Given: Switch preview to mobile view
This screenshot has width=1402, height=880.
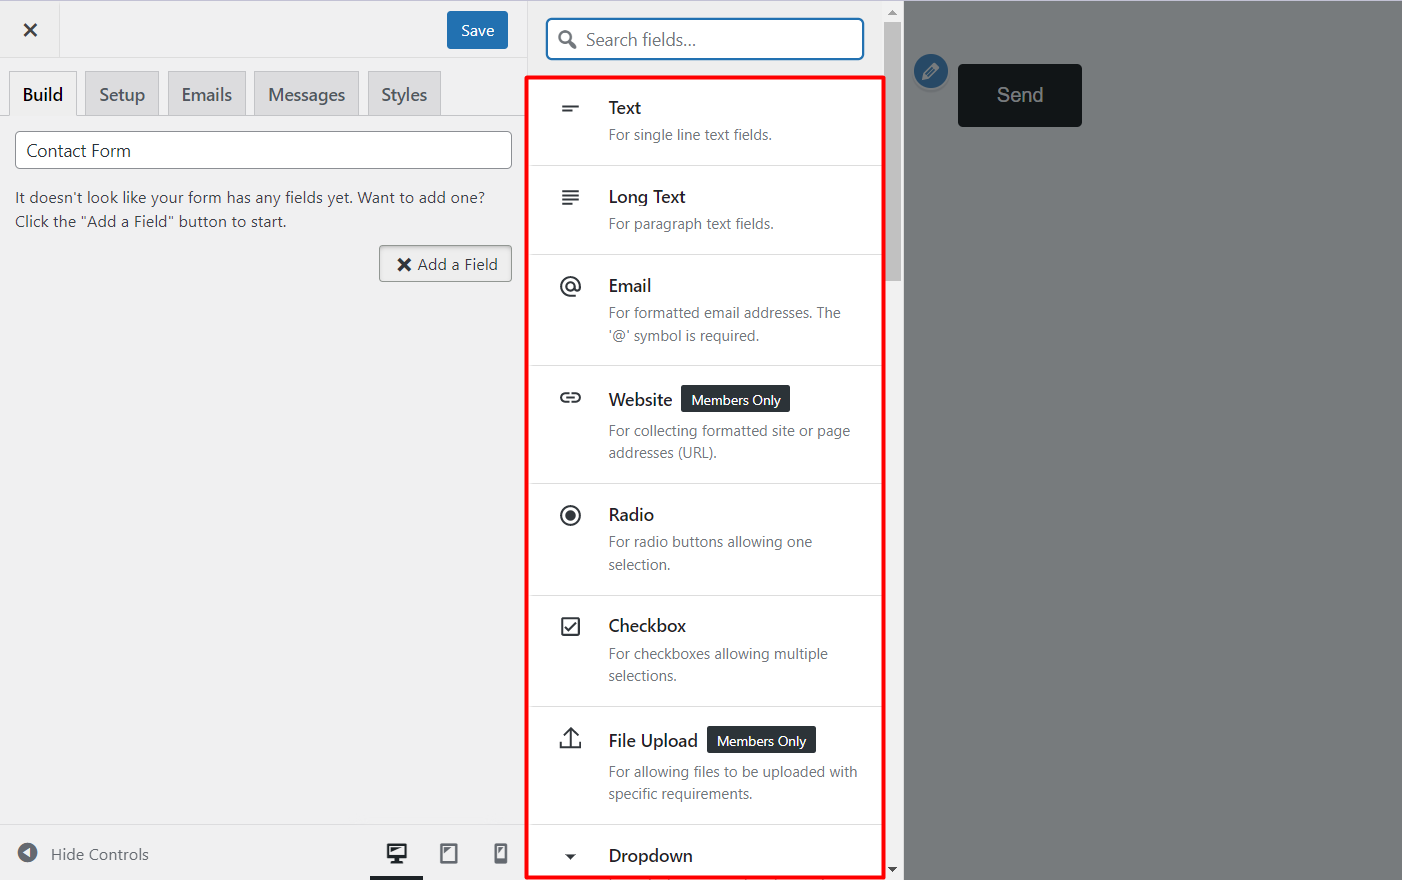Looking at the screenshot, I should (x=500, y=853).
